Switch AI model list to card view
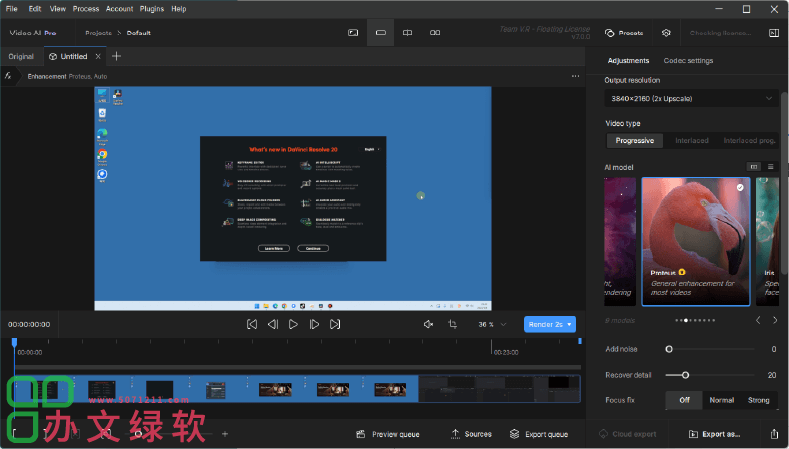This screenshot has height=449, width=789. (754, 167)
